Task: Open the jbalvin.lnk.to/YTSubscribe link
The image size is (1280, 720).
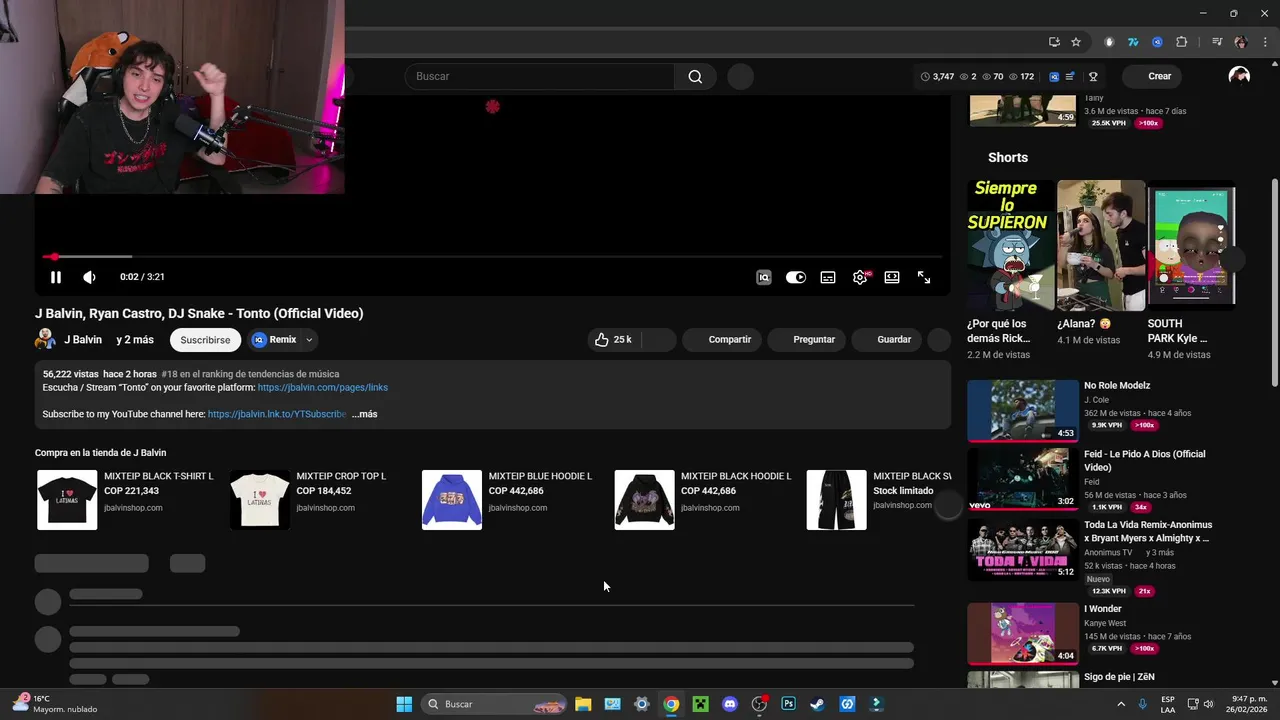Action: pyautogui.click(x=277, y=414)
